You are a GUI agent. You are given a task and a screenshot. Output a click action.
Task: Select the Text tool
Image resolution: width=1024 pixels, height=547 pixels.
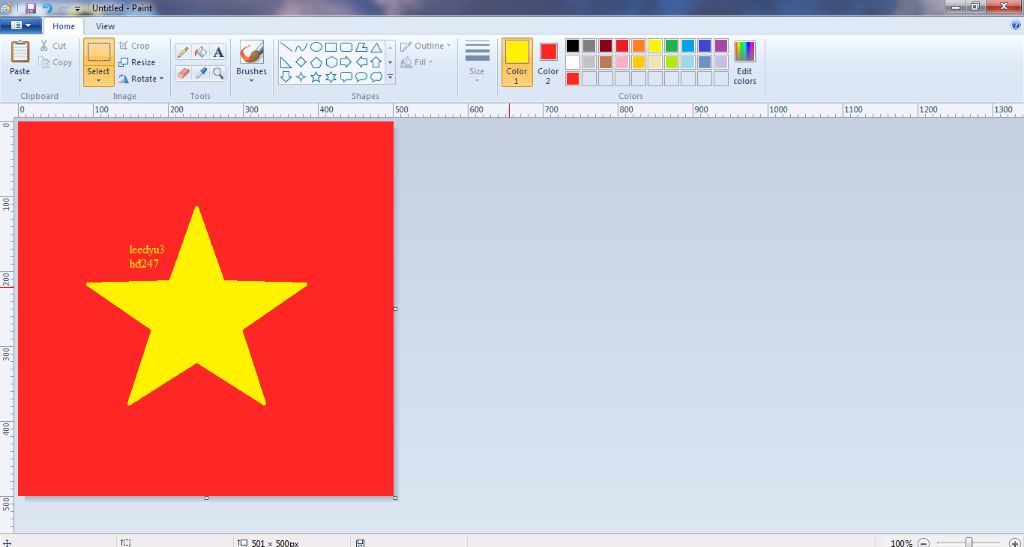pyautogui.click(x=218, y=52)
